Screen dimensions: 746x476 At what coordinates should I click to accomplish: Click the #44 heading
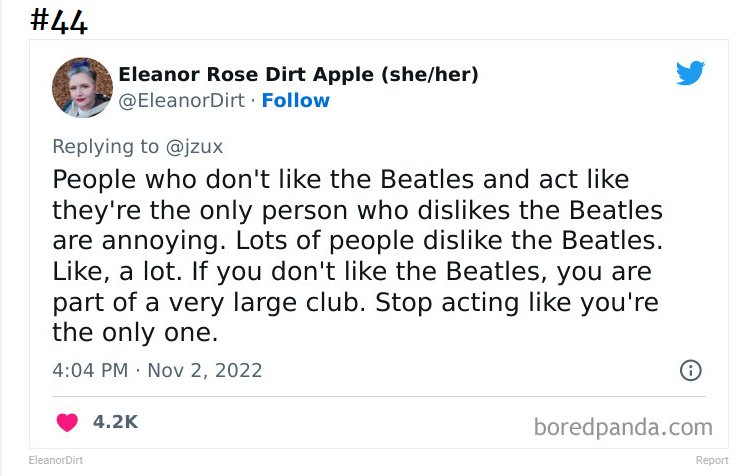coord(59,21)
